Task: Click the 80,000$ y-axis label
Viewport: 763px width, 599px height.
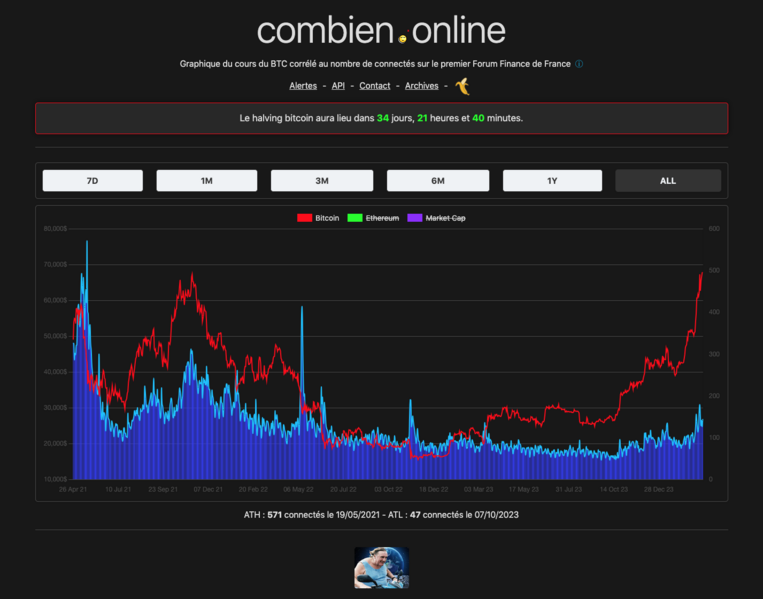Action: pos(55,229)
